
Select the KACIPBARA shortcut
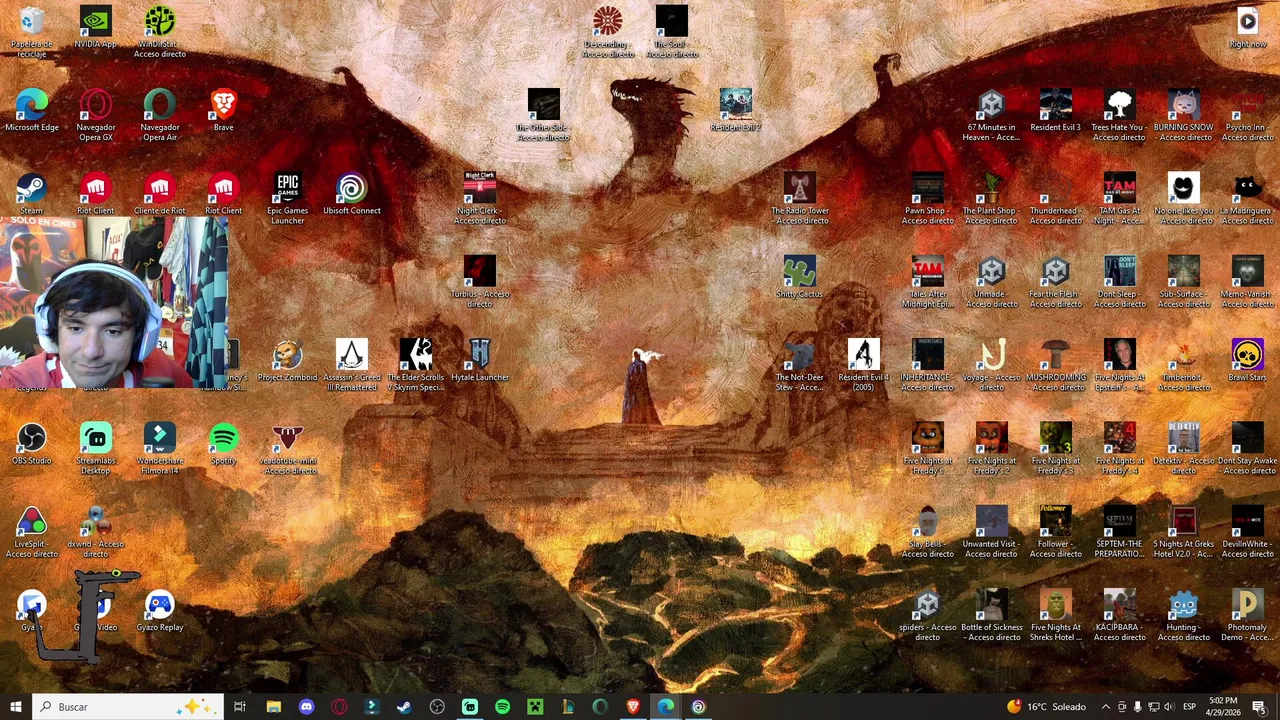click(1119, 615)
